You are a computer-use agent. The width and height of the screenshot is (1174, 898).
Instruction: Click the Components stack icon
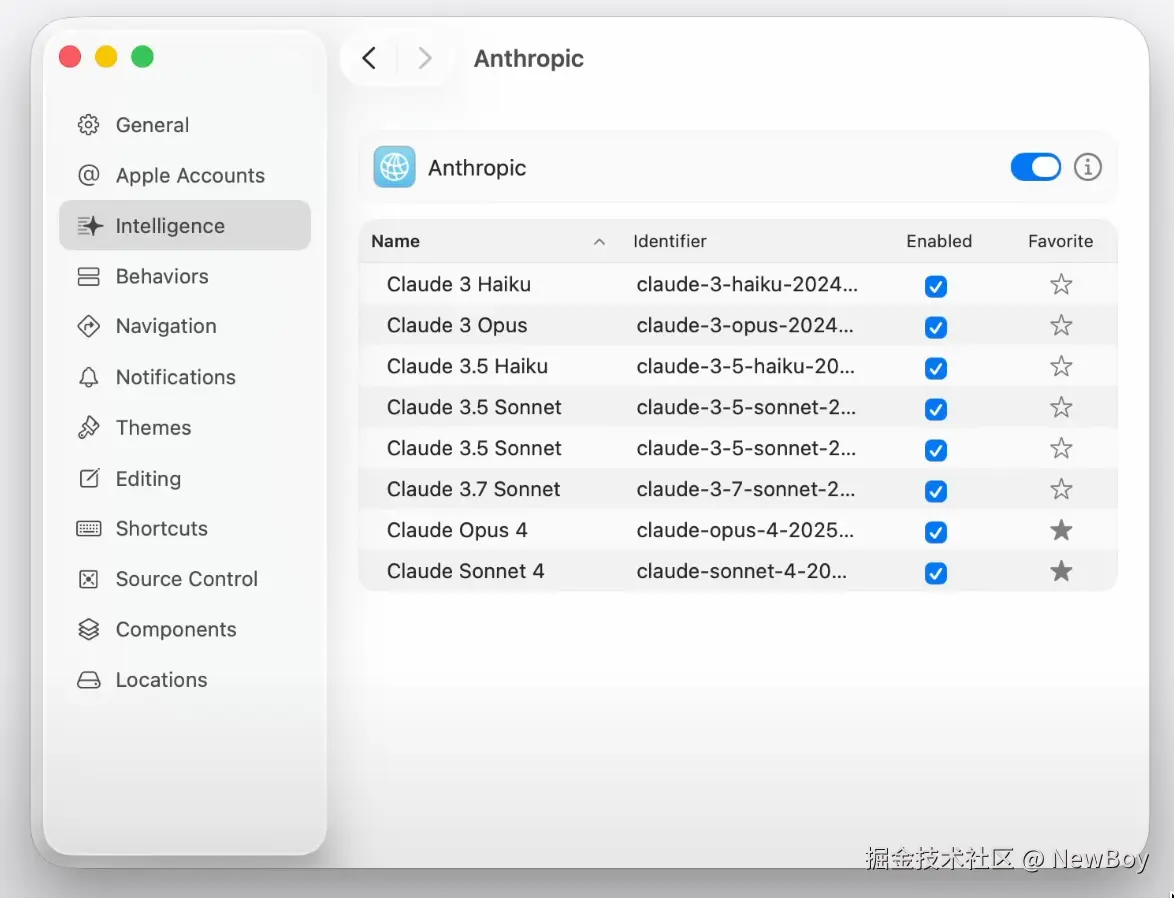88,629
